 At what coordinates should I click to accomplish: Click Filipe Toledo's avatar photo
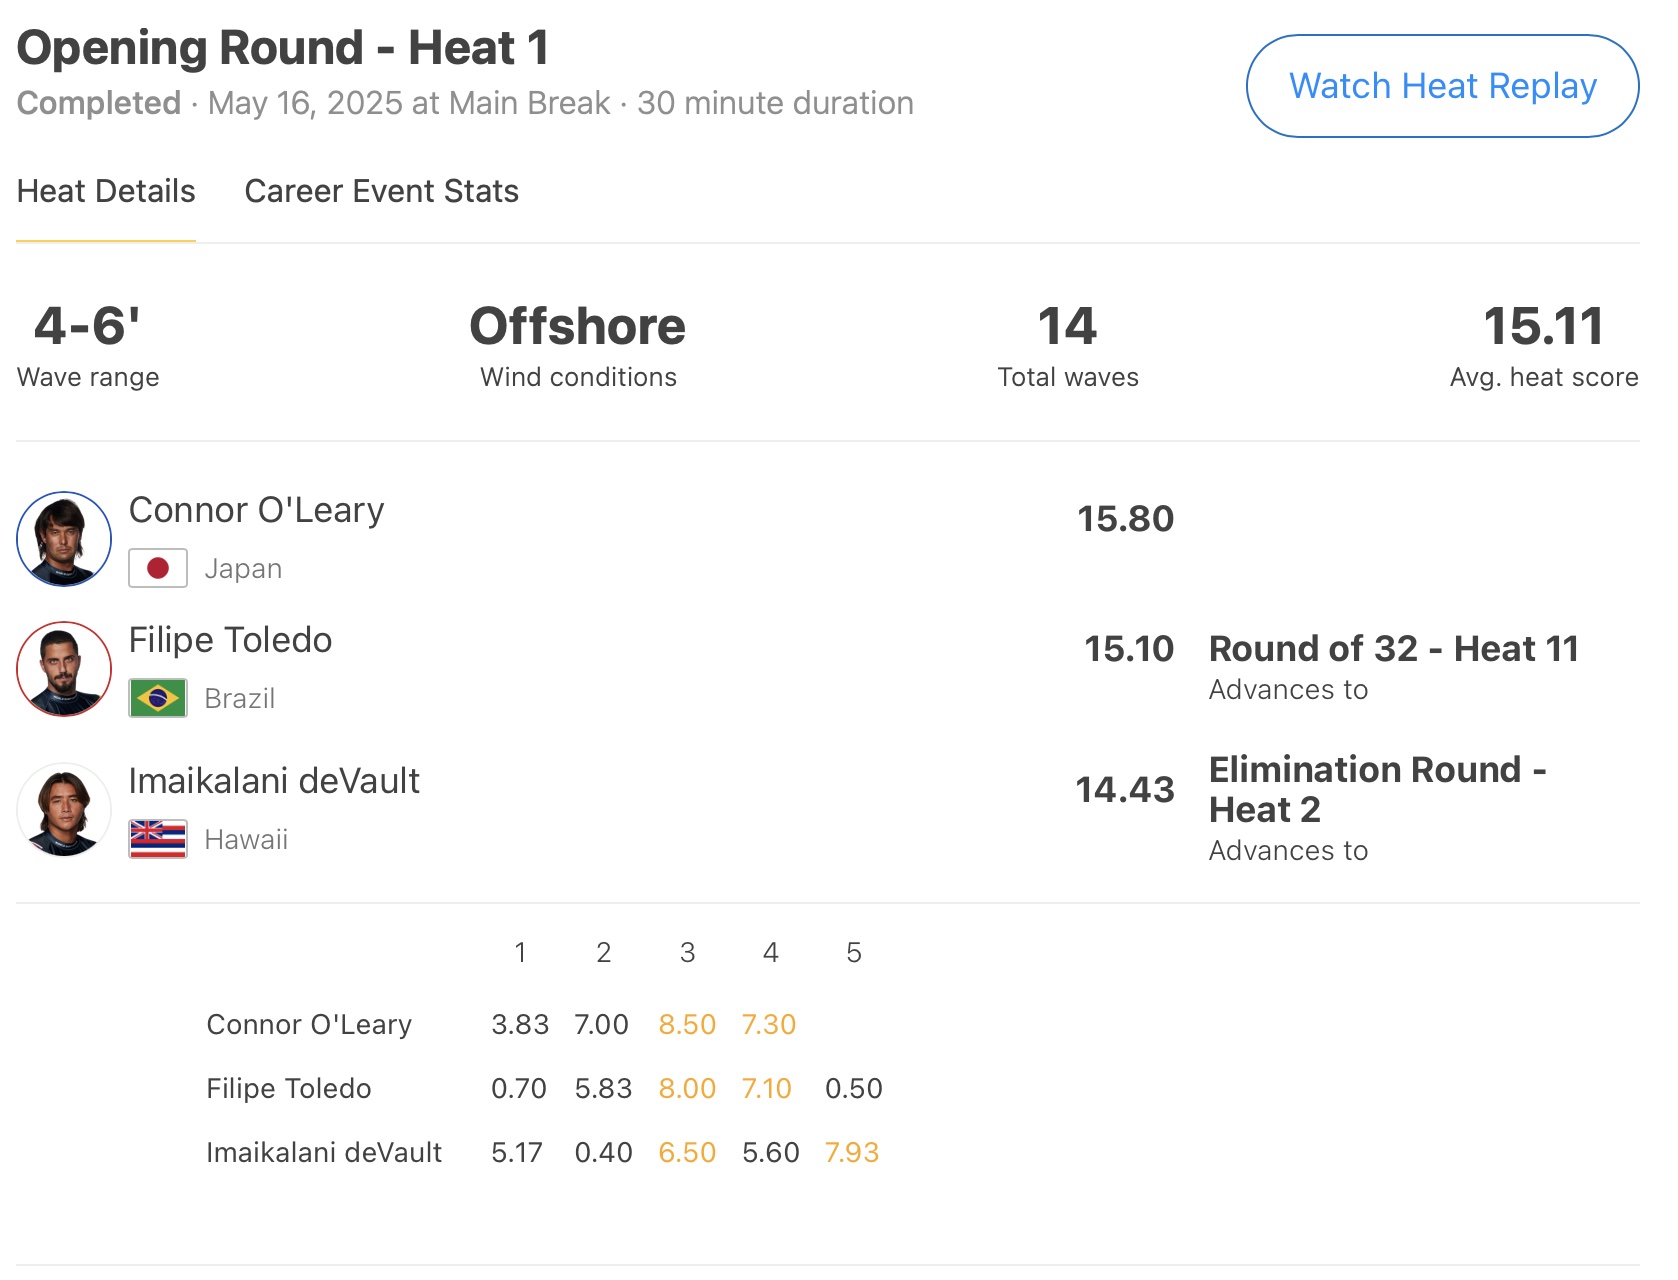coord(64,669)
